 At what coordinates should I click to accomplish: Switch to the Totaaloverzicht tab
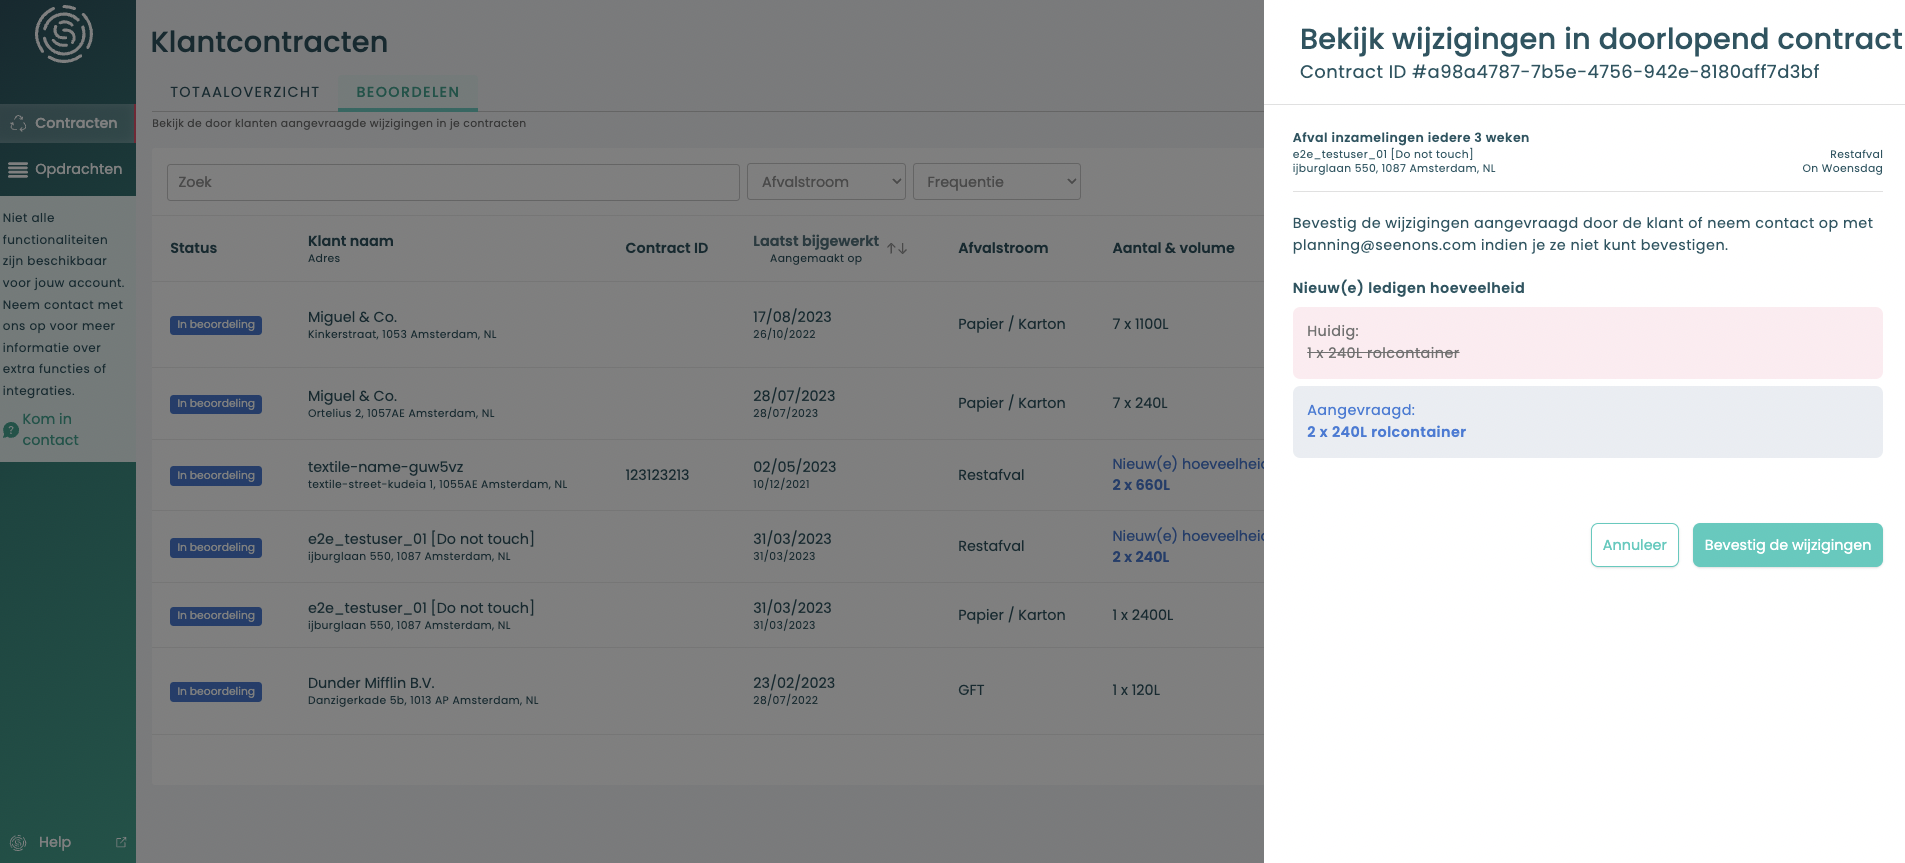[245, 92]
